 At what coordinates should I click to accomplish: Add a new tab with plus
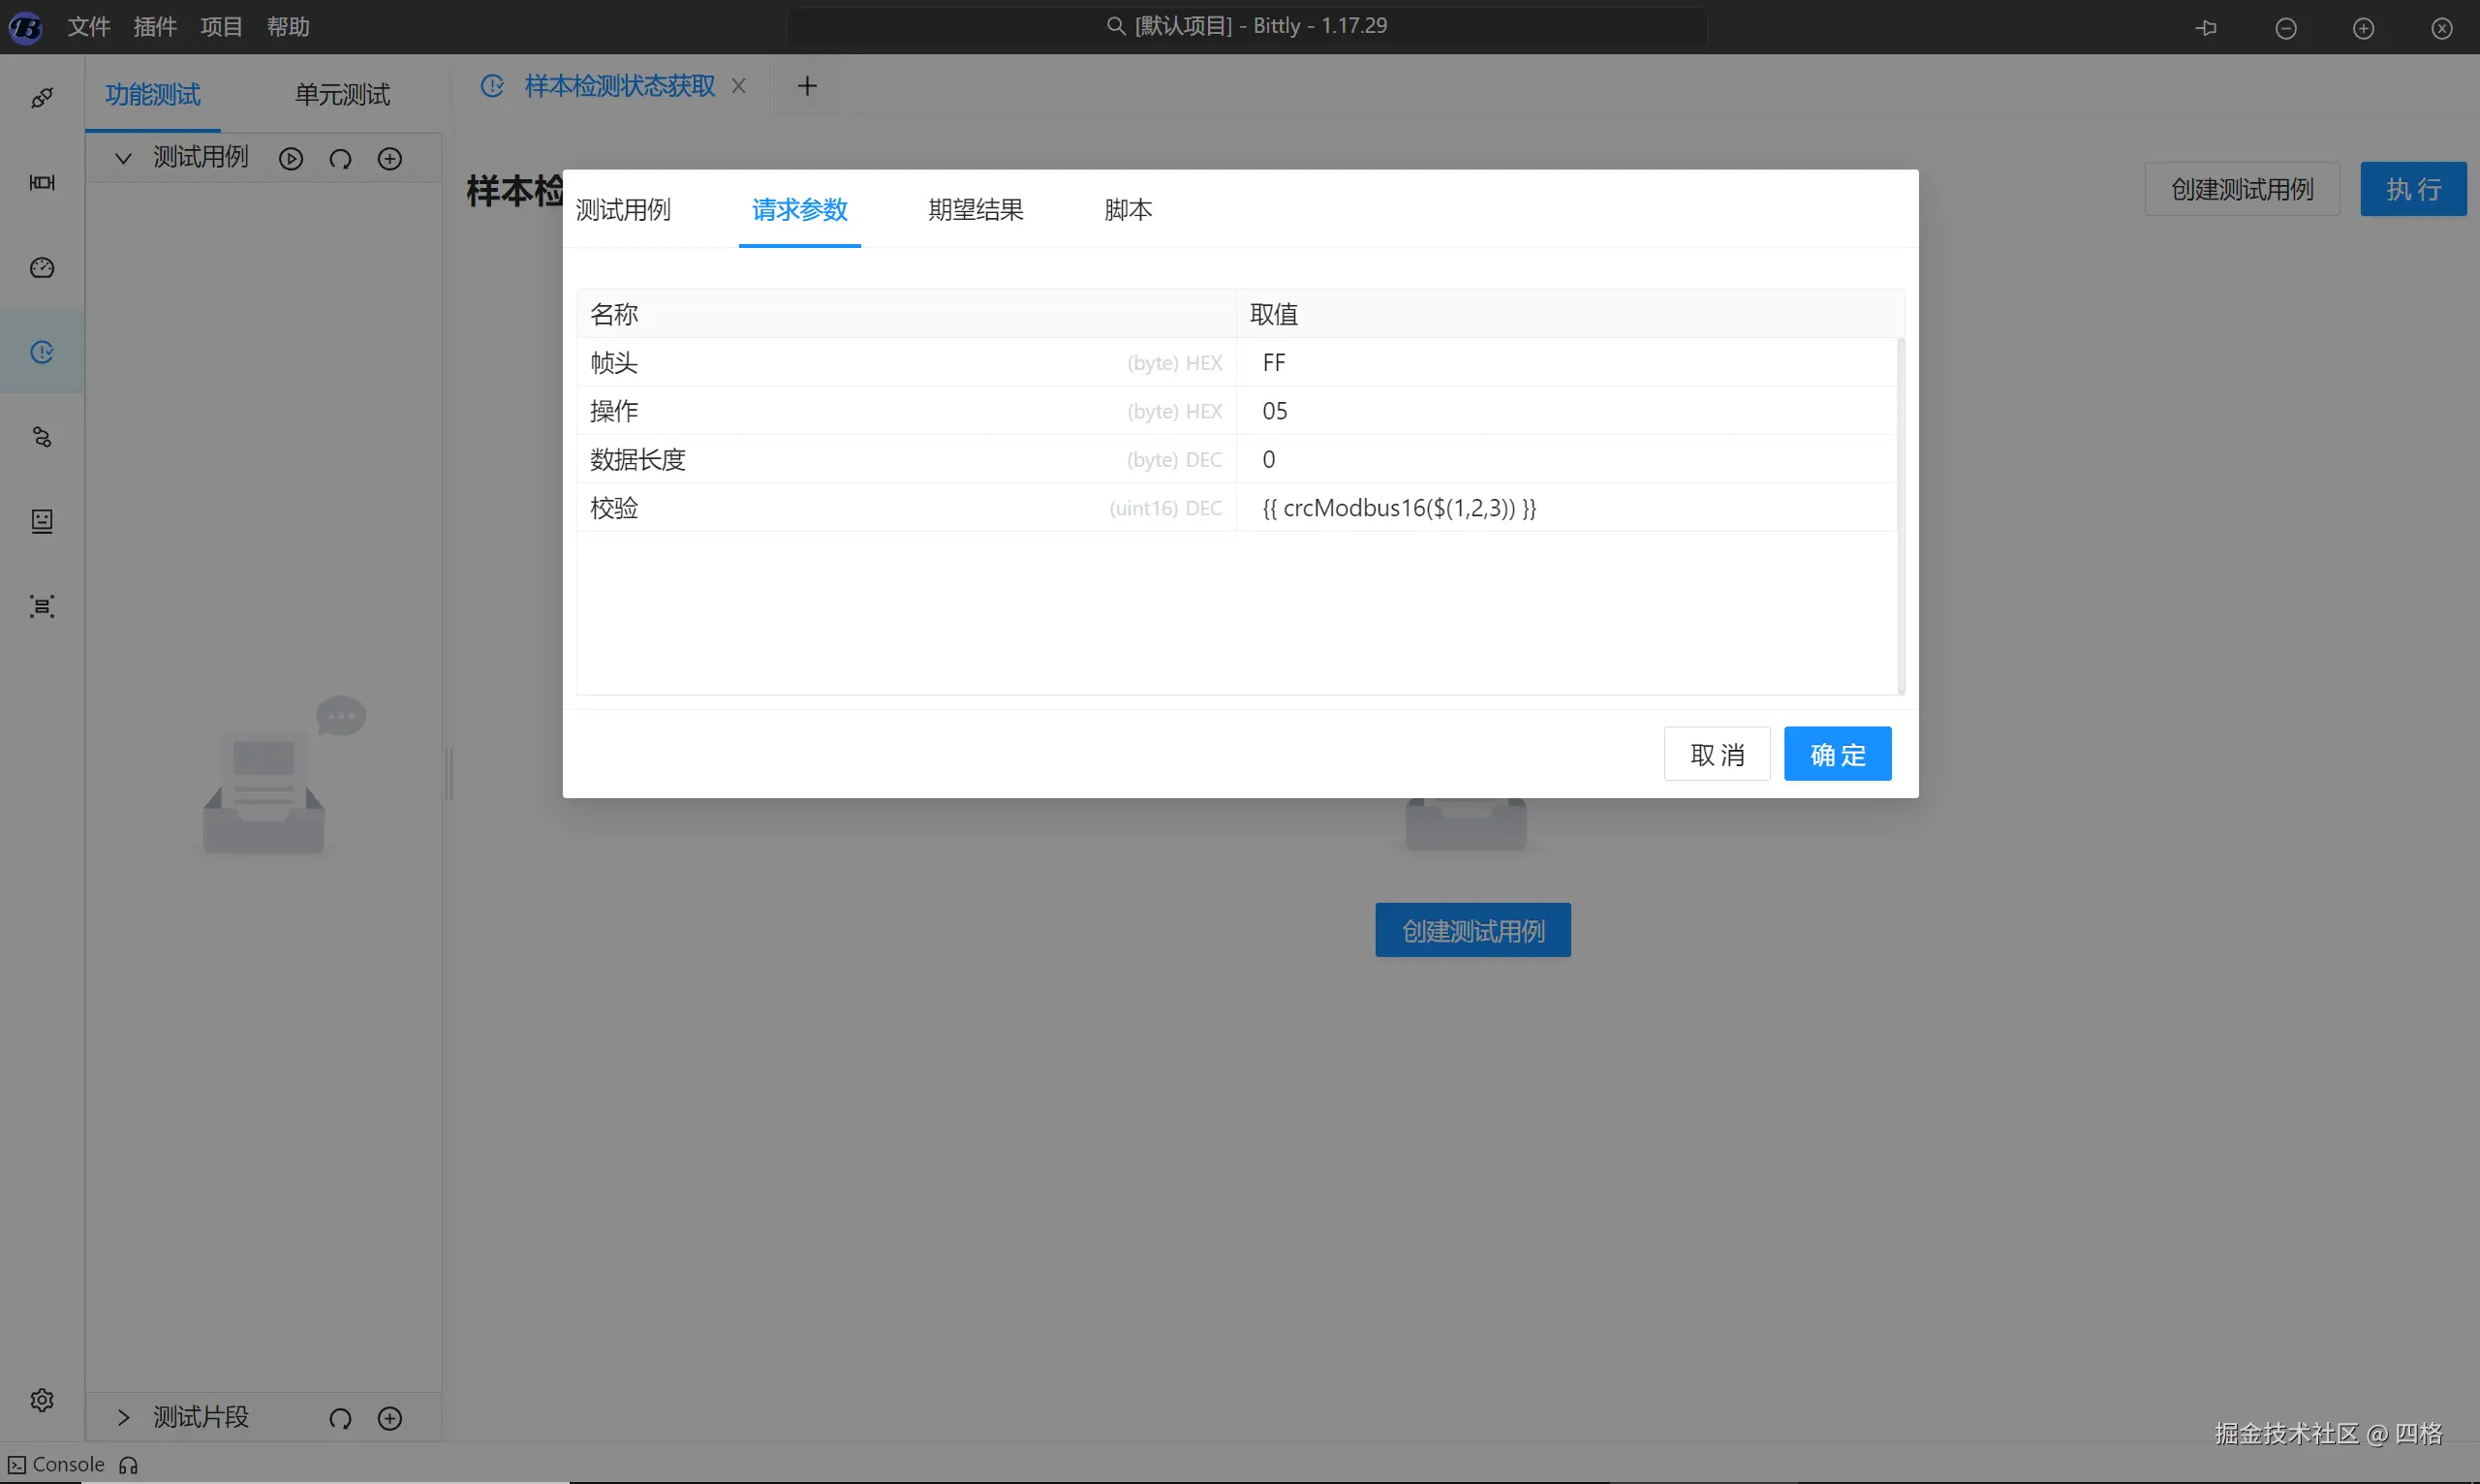tap(807, 86)
